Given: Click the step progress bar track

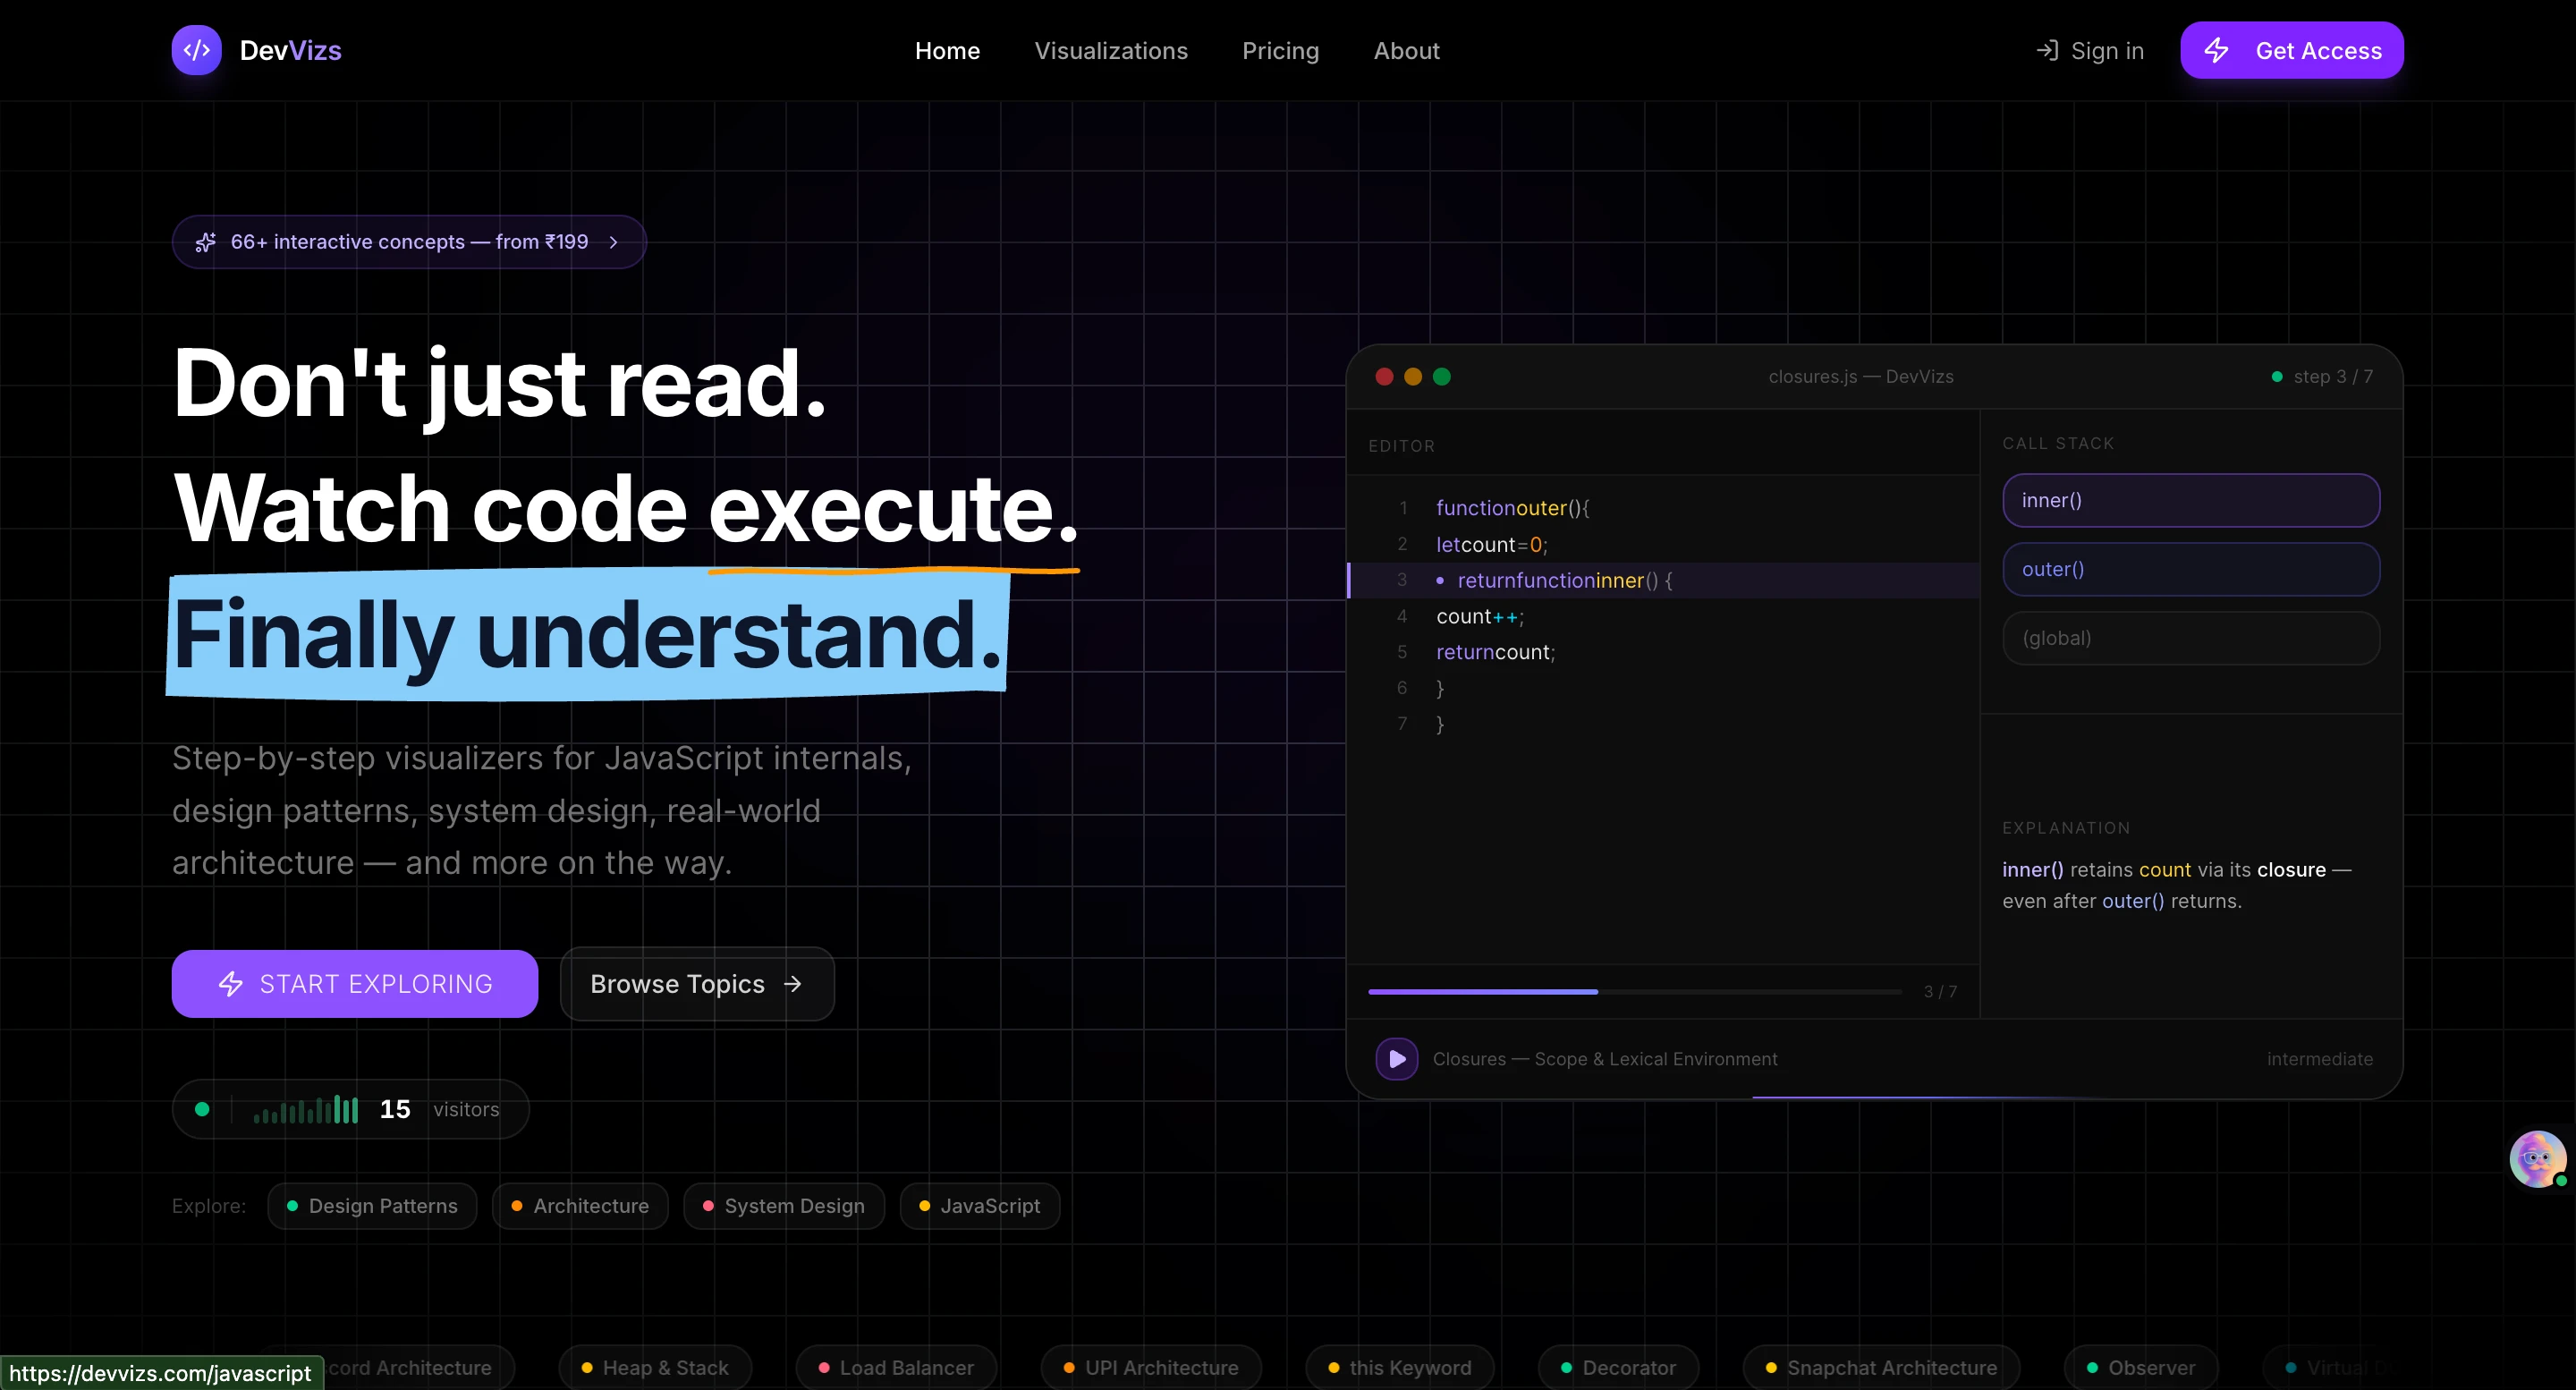Looking at the screenshot, I should 1634,991.
